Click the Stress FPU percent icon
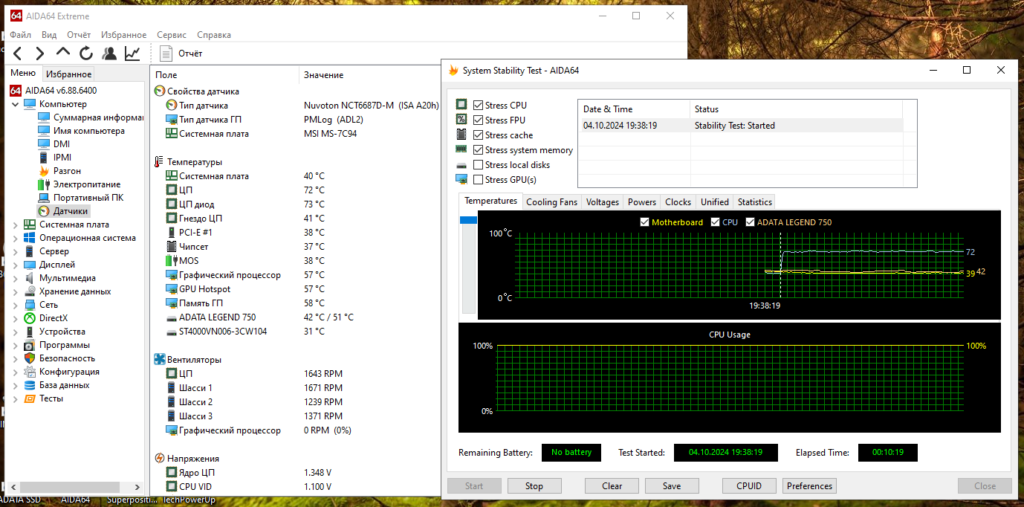Viewport: 1024px width, 507px height. pos(462,120)
